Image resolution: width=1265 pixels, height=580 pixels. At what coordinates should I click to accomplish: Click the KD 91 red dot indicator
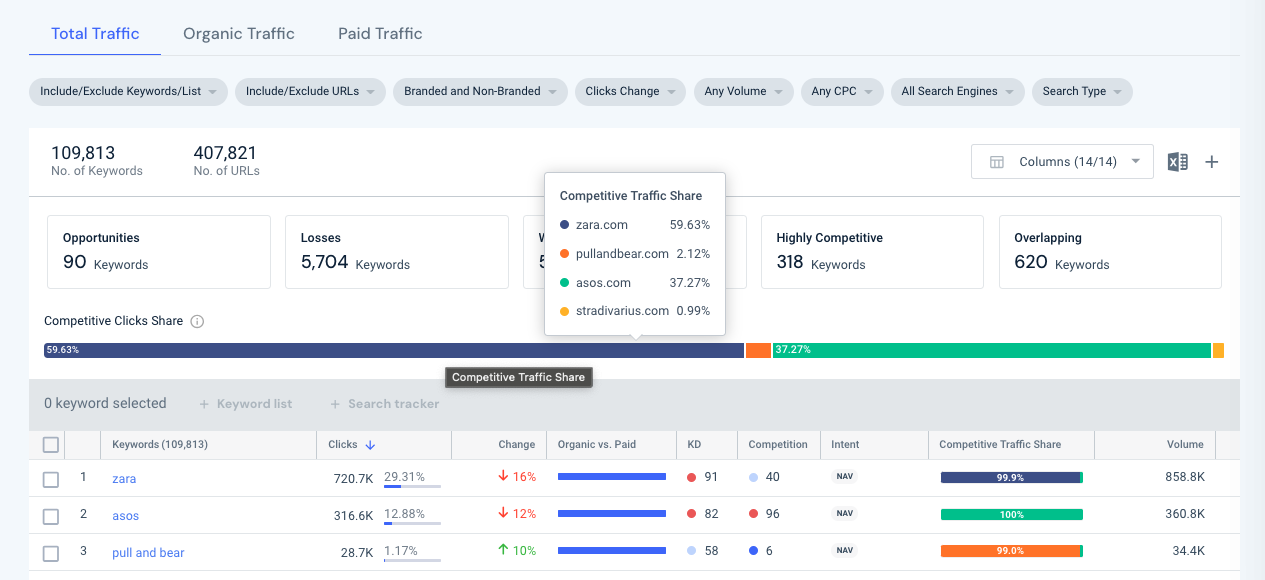(x=691, y=477)
